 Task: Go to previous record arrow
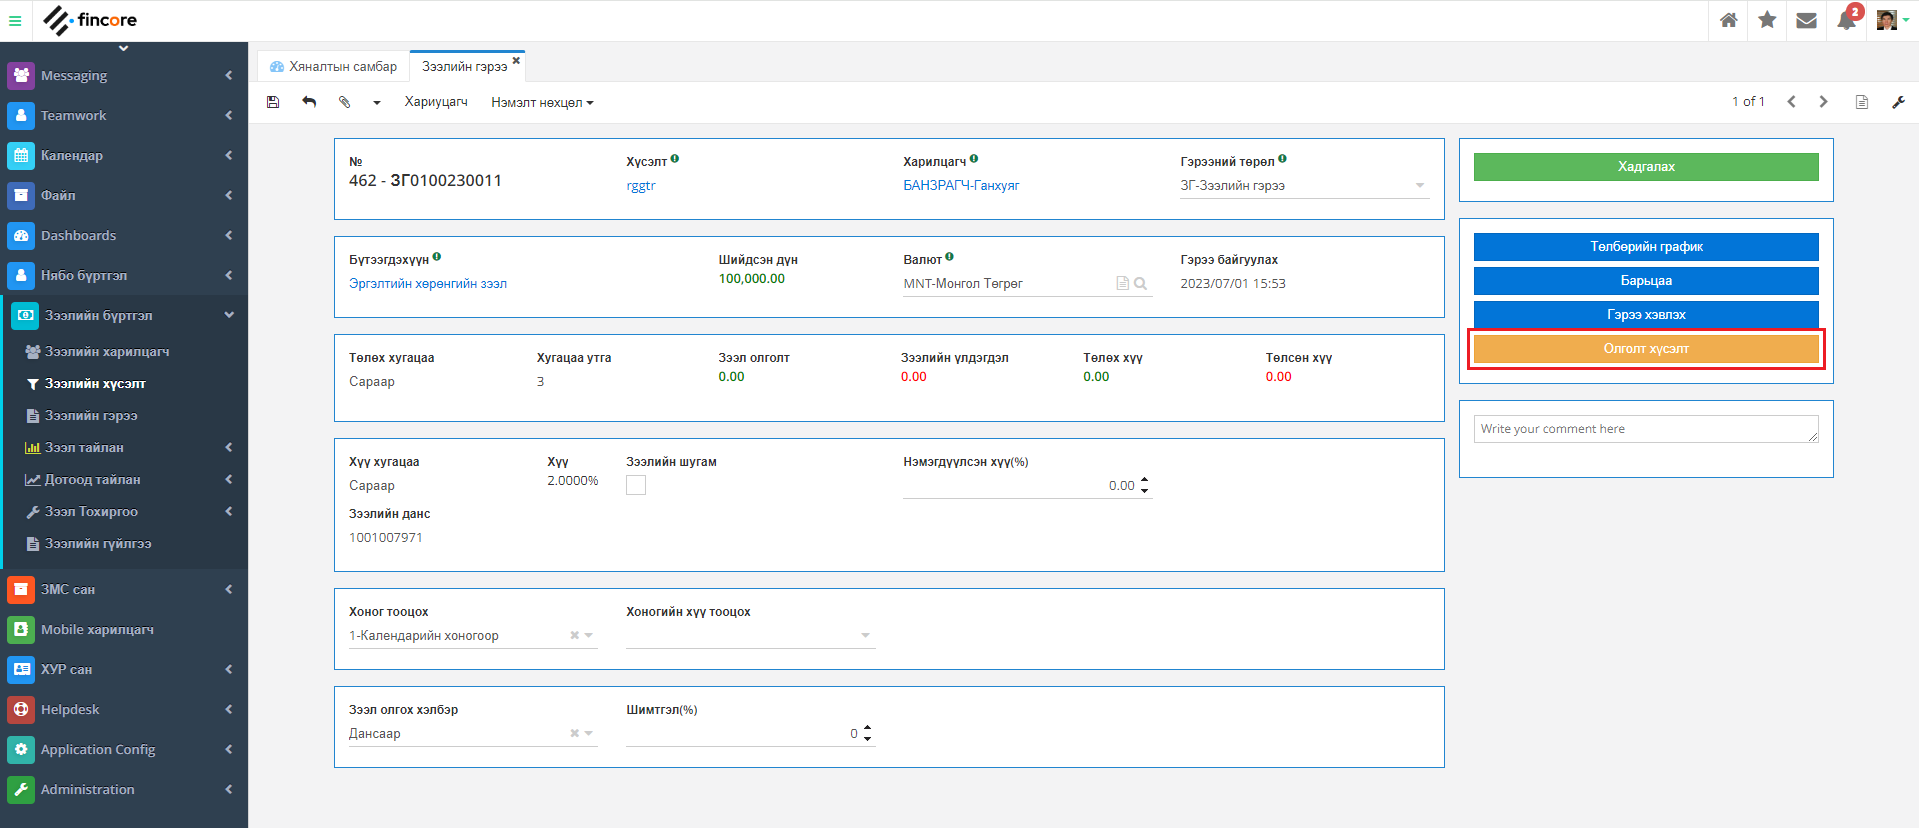[1791, 102]
